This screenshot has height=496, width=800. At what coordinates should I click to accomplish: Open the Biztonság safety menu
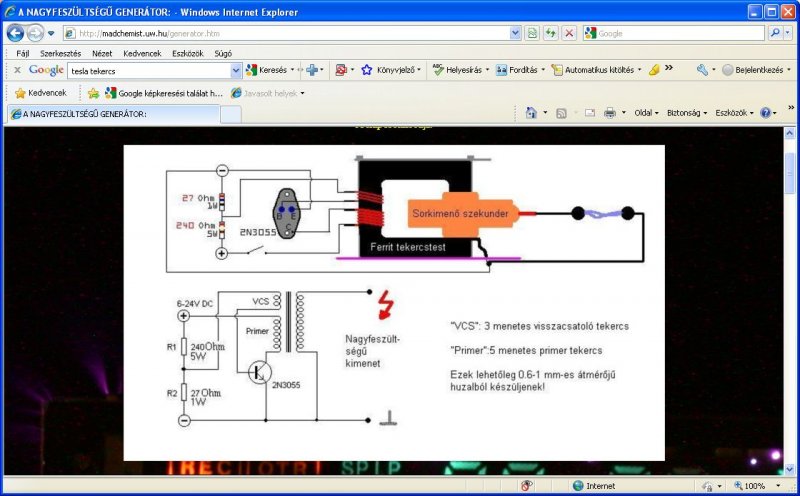(x=687, y=113)
